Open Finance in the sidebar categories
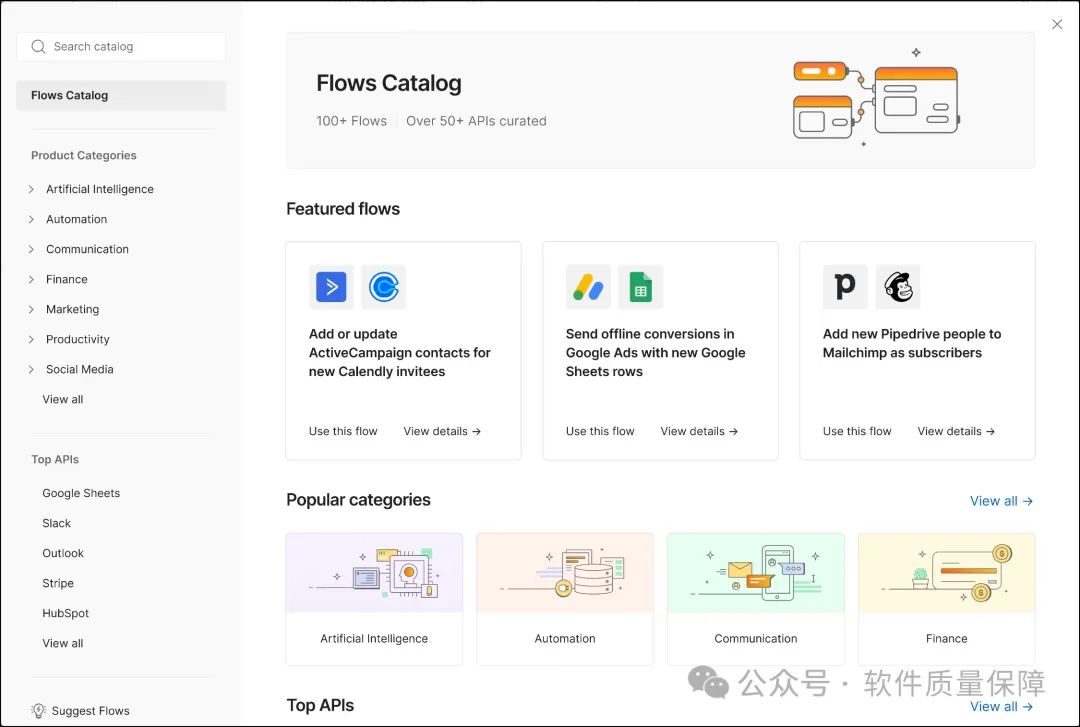 click(x=67, y=279)
